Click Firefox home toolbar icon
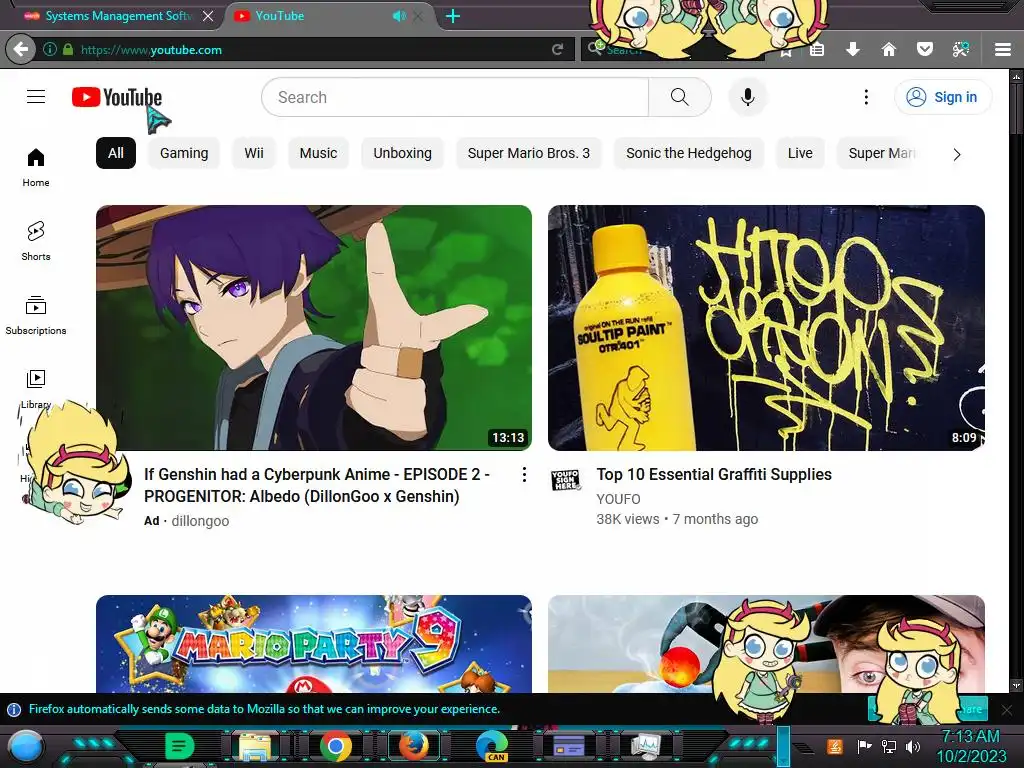This screenshot has height=768, width=1024. (x=889, y=49)
